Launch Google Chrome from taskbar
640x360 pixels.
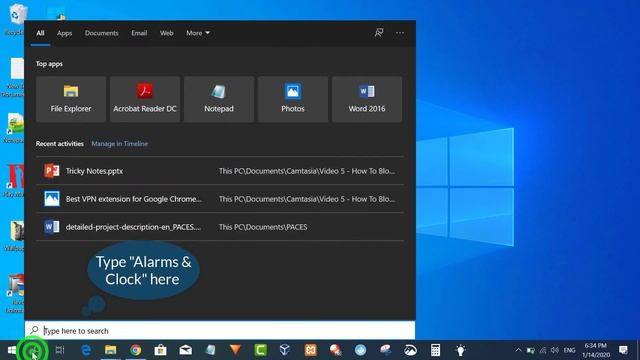(136, 350)
